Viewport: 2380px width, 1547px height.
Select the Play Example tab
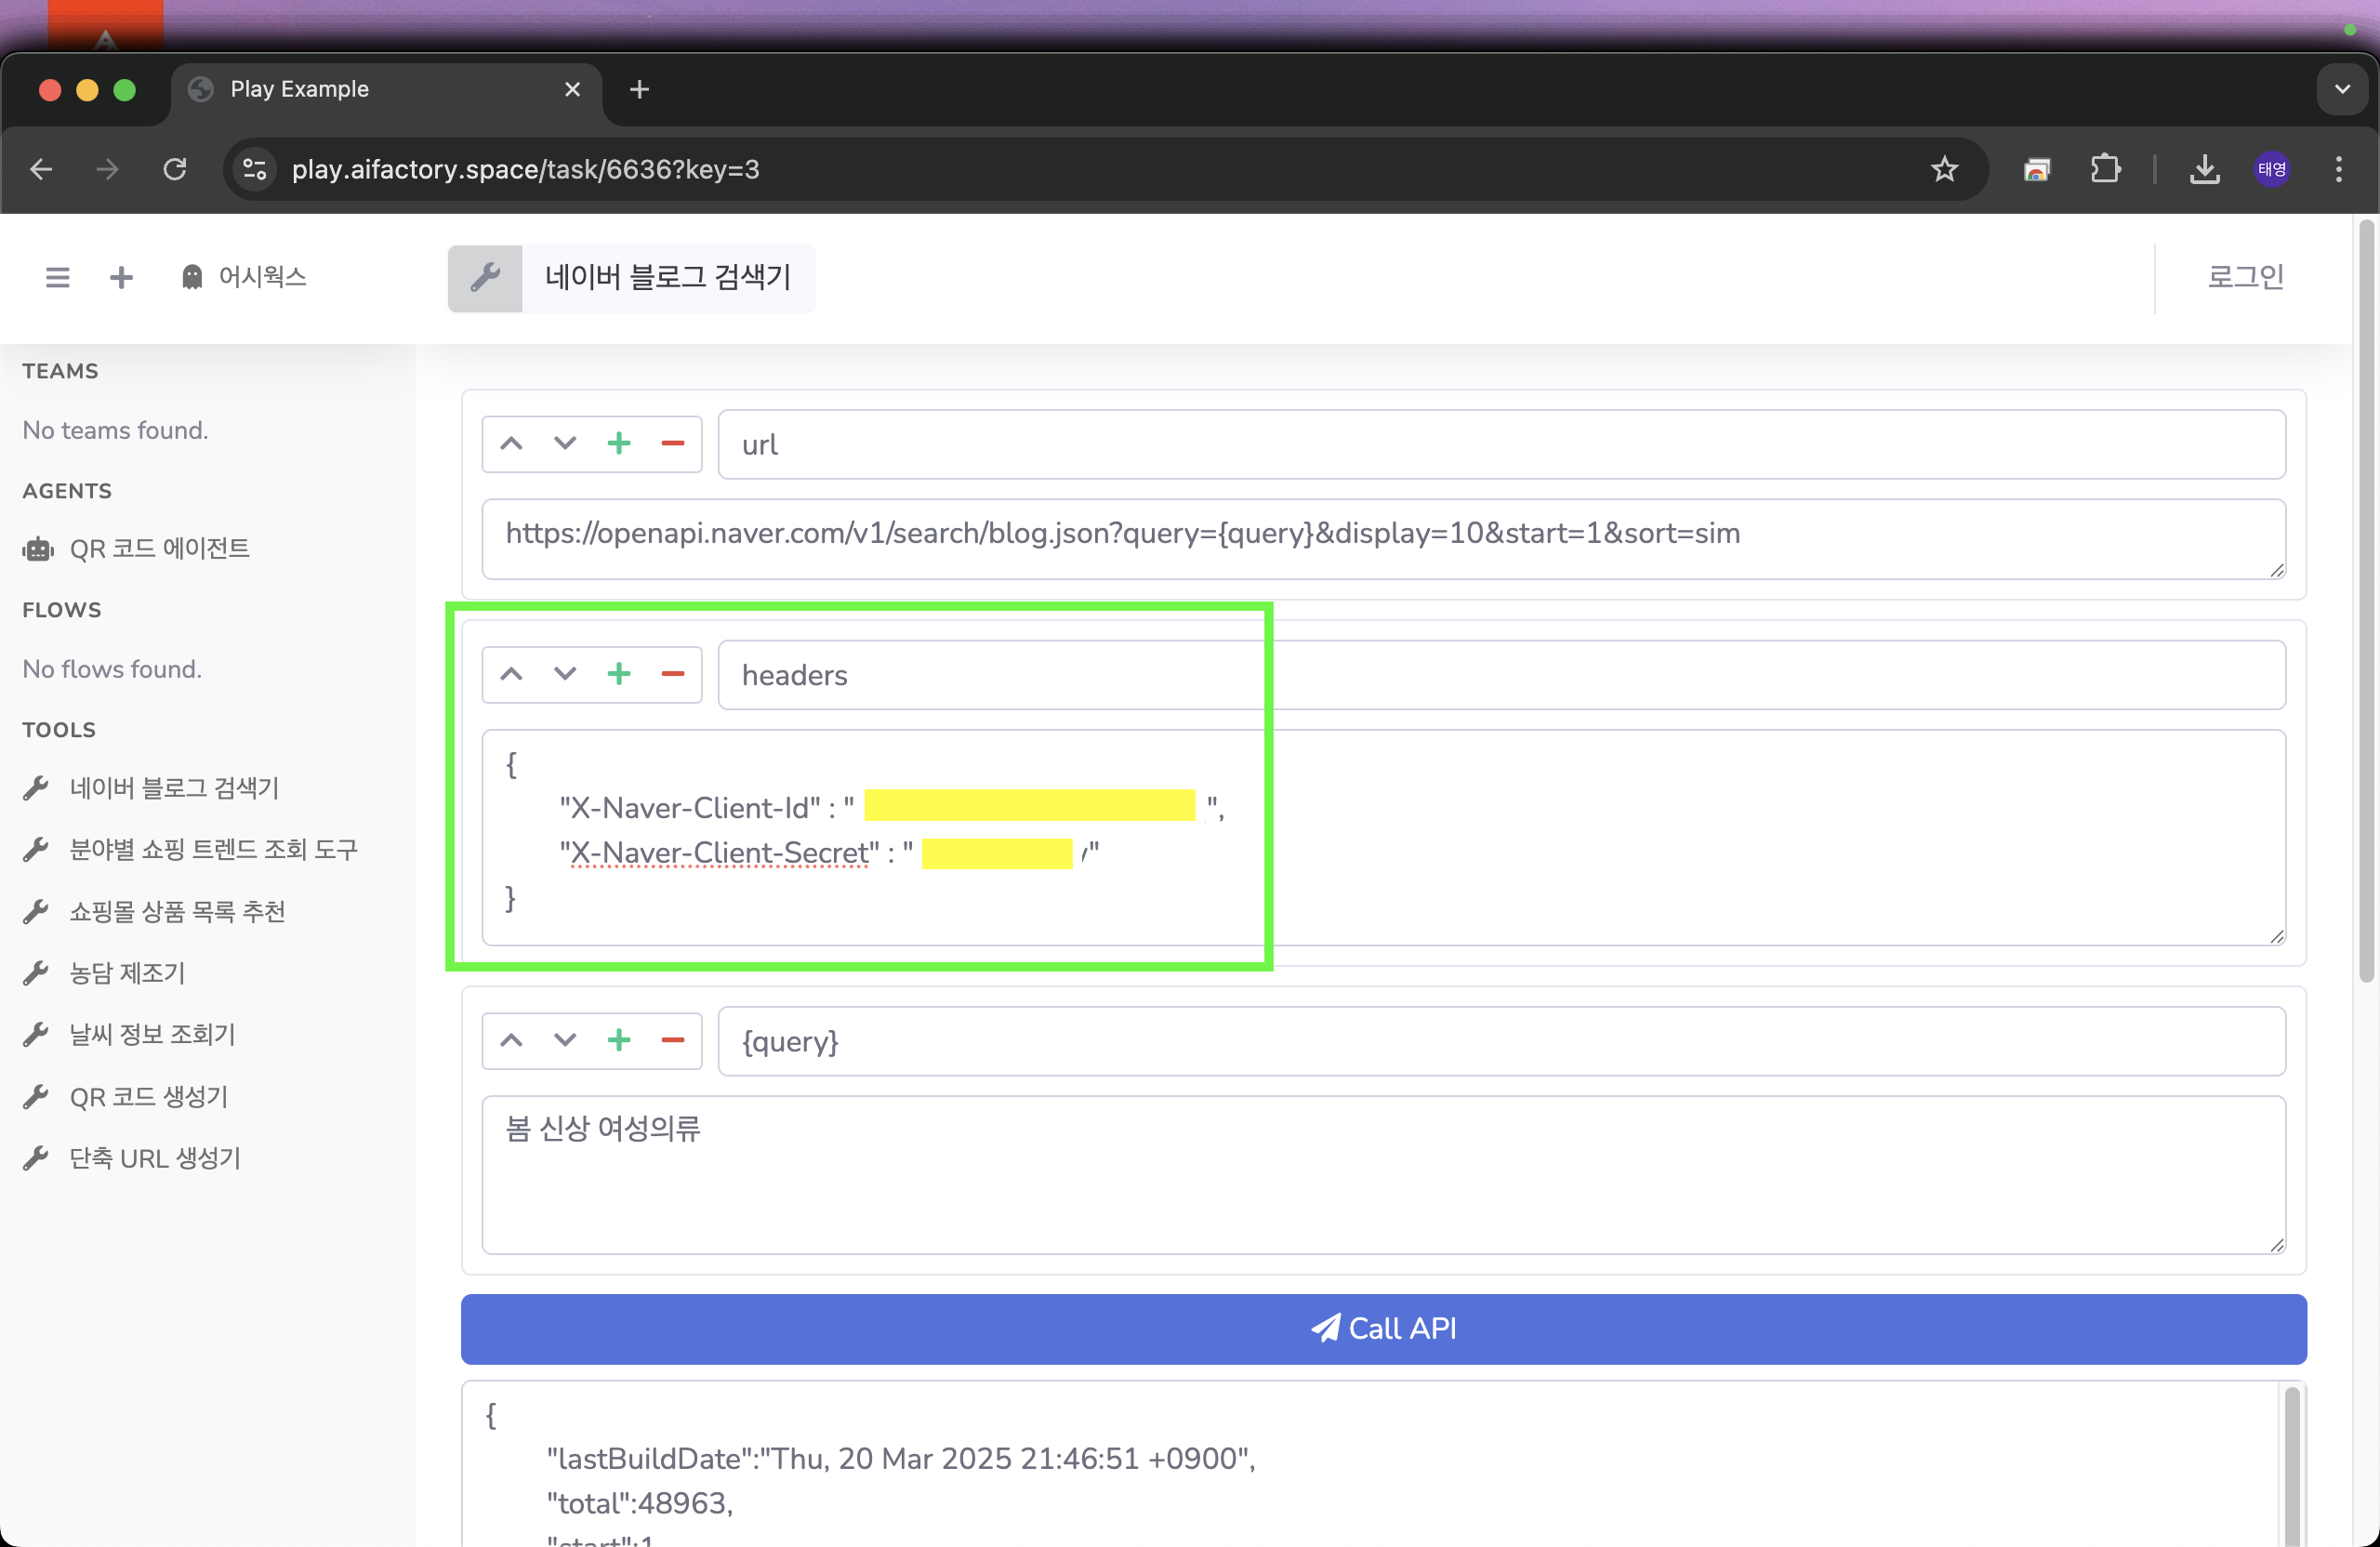click(386, 89)
